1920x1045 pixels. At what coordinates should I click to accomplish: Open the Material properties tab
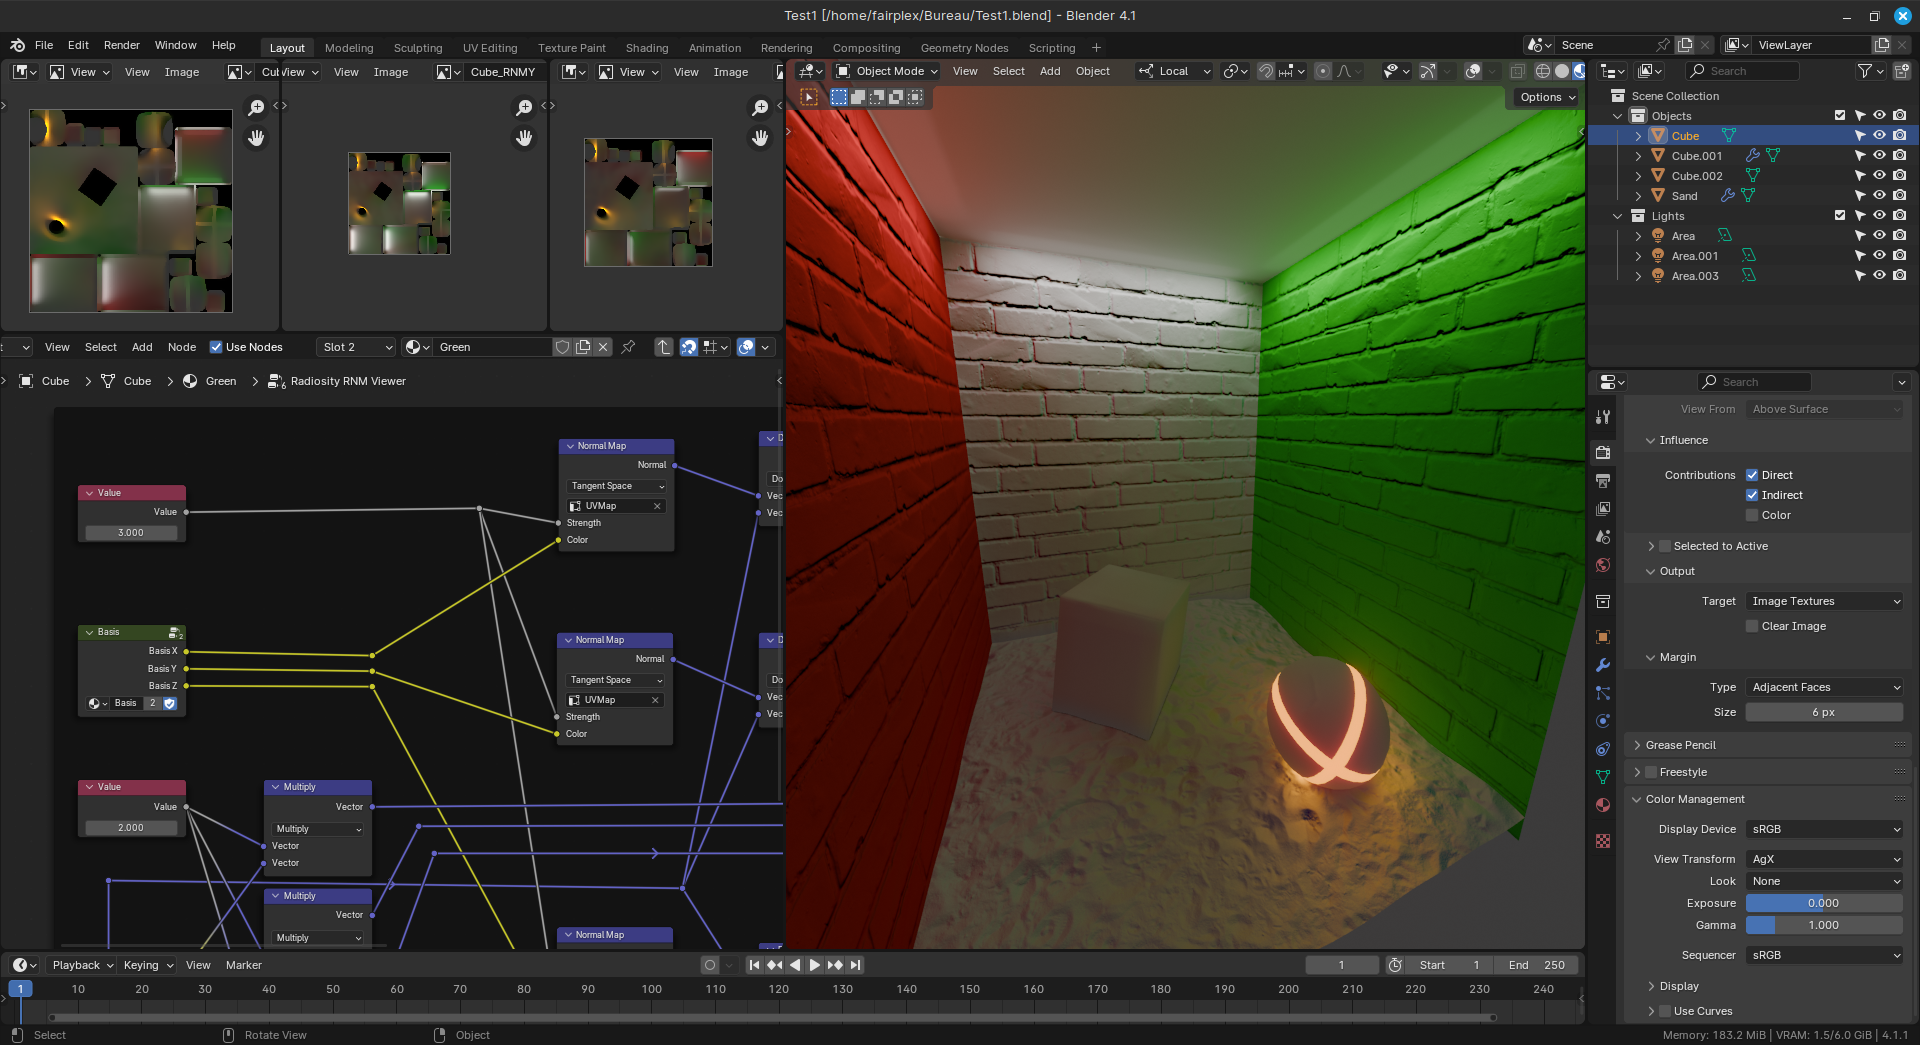click(1603, 805)
